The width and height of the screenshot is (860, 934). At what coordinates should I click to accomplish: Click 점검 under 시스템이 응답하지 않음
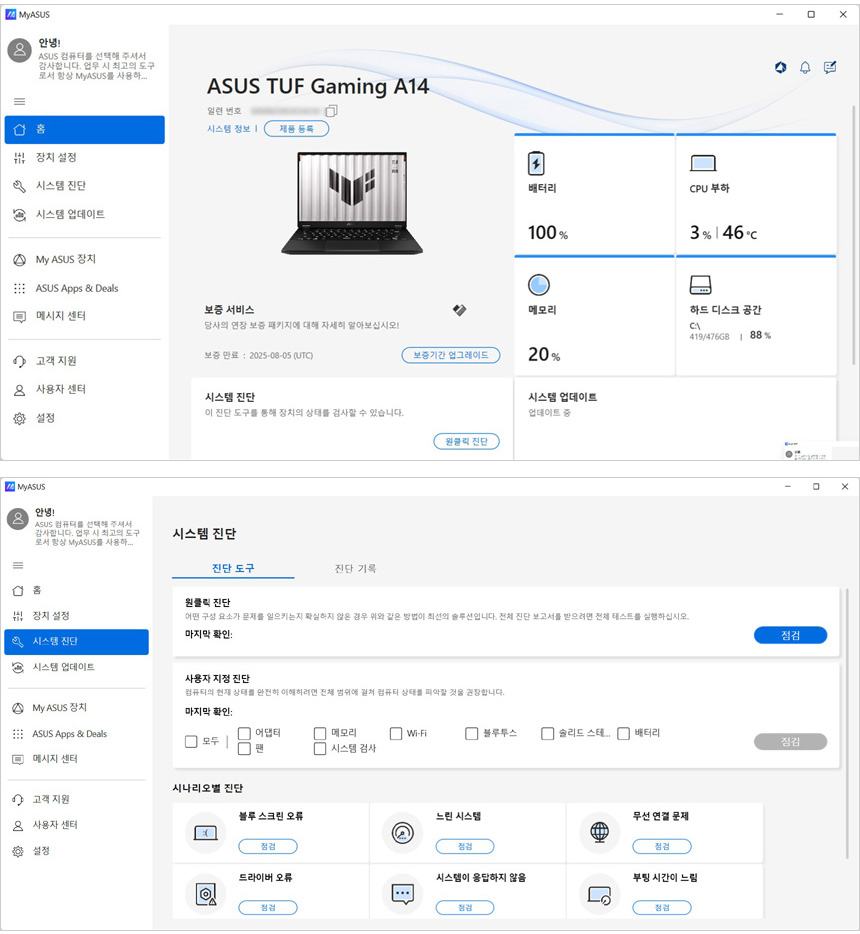point(465,907)
